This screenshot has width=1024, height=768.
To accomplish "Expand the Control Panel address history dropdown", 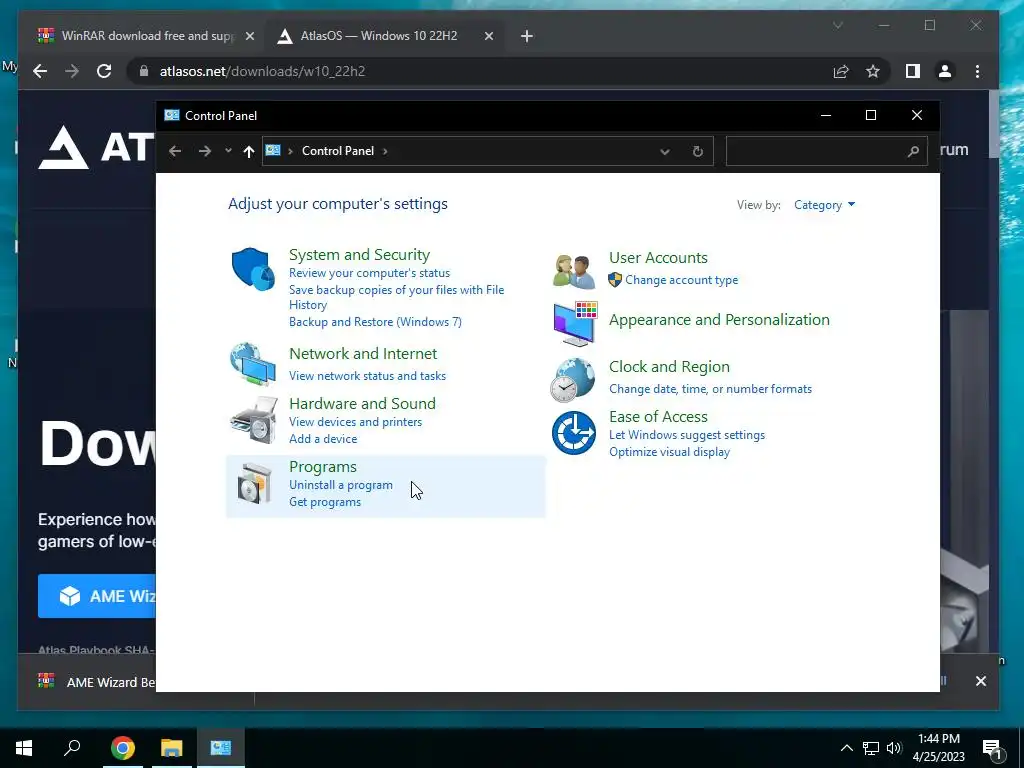I will click(665, 152).
